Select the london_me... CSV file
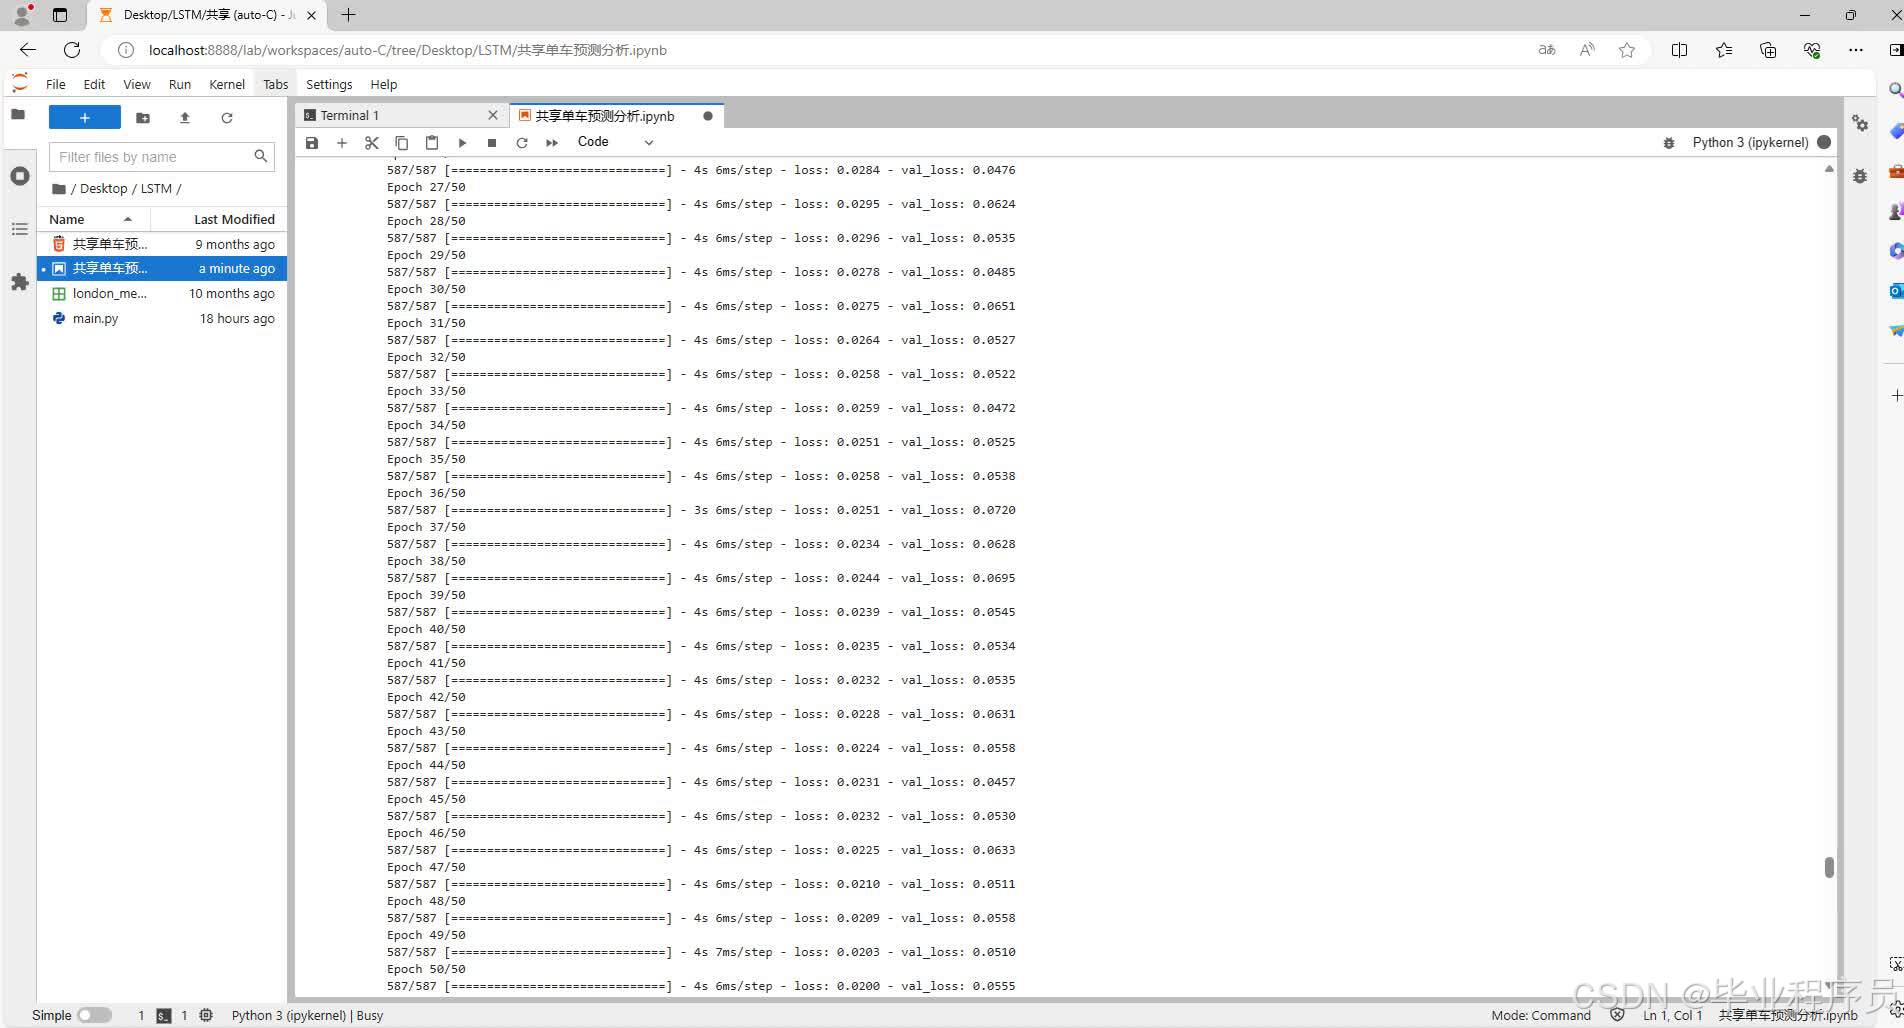 [x=162, y=293]
